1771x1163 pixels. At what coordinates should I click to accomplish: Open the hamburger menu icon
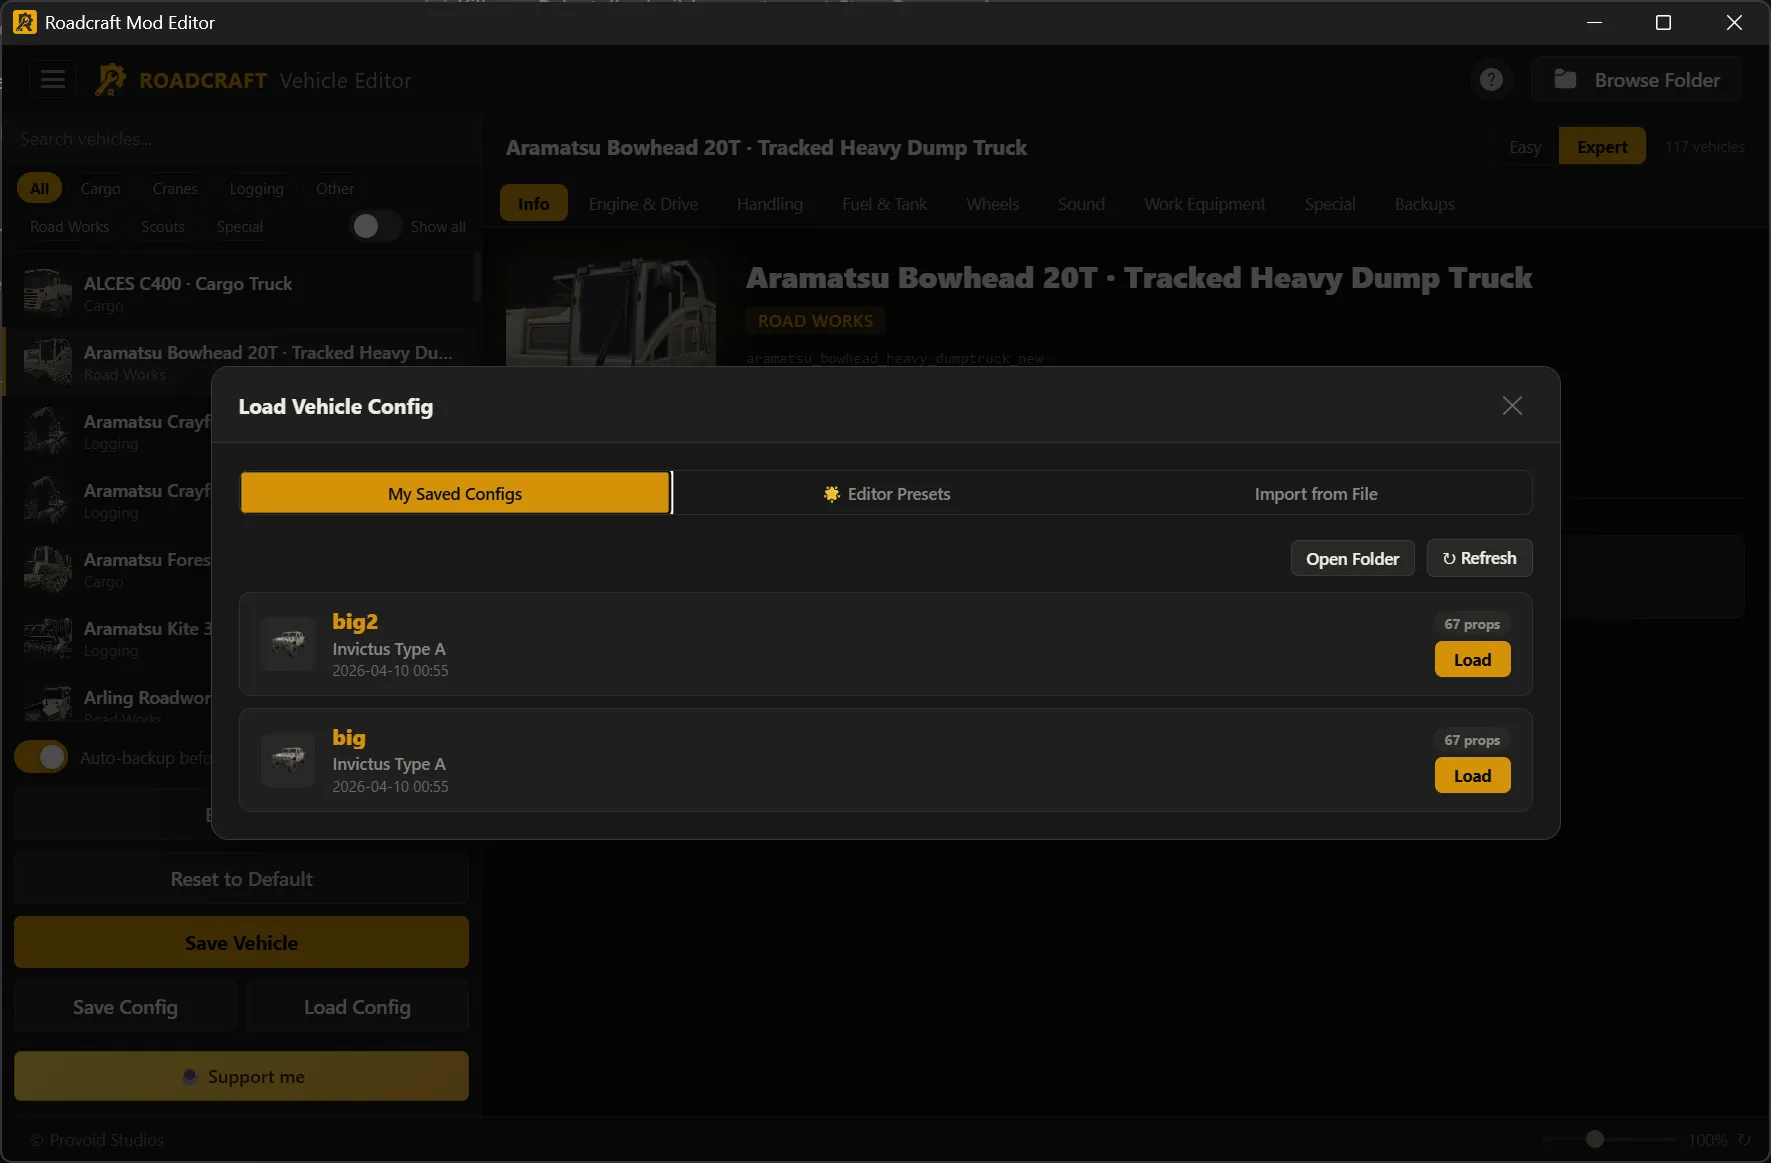pos(53,79)
